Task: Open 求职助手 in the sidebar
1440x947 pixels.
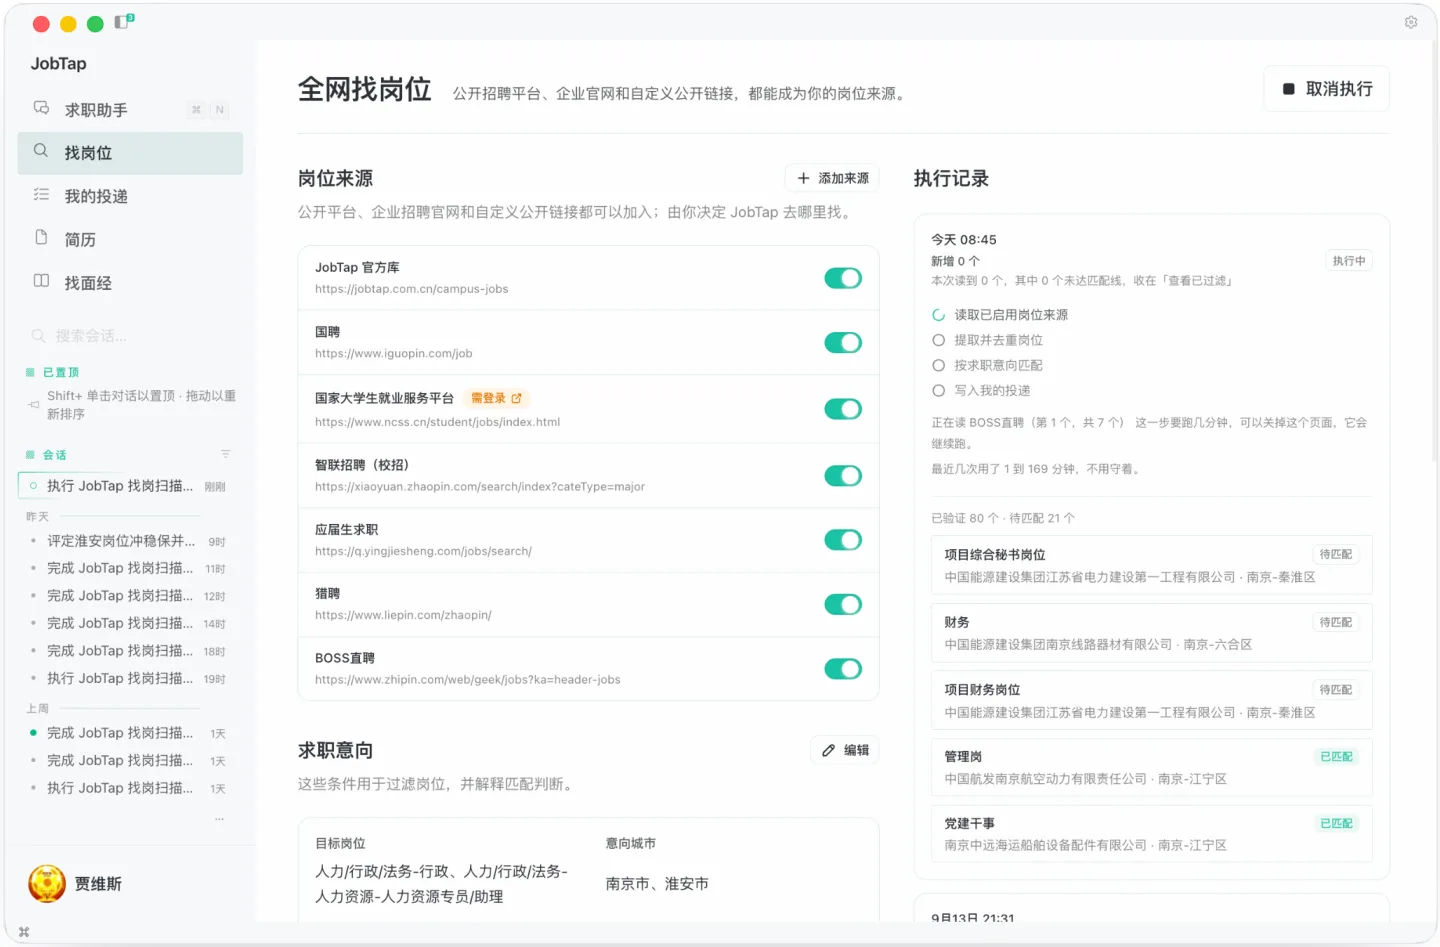Action: [x=130, y=110]
